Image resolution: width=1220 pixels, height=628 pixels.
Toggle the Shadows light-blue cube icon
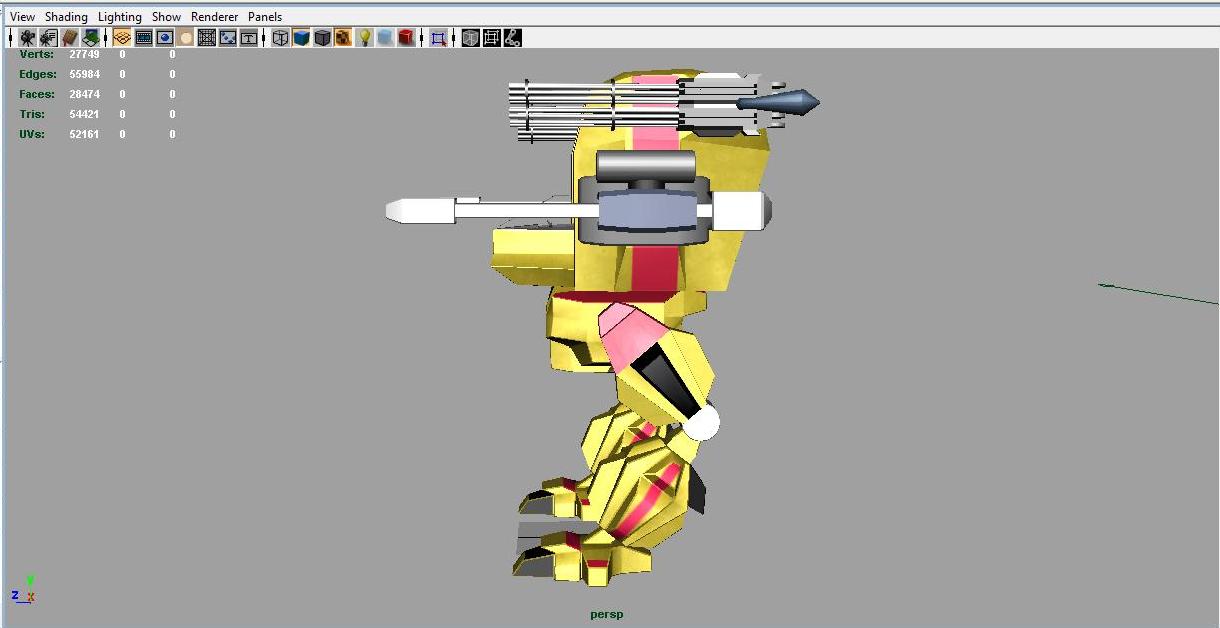(385, 38)
